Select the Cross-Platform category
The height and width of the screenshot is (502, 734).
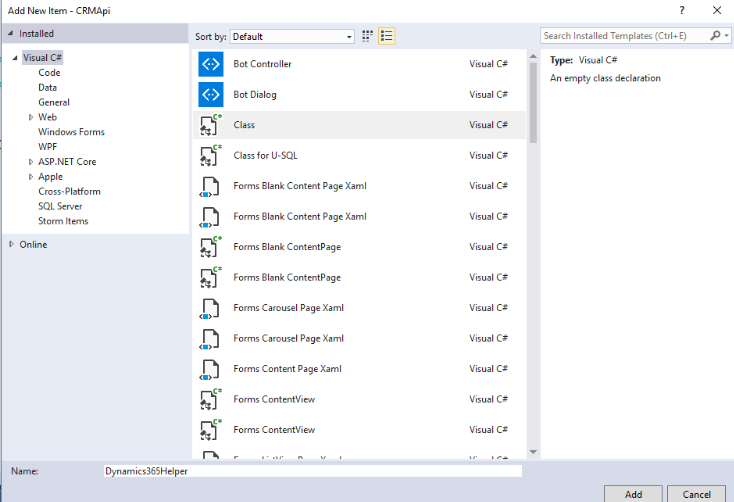click(69, 192)
